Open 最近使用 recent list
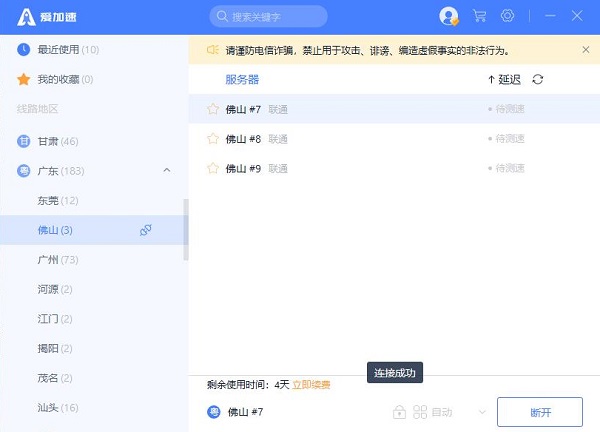 [66, 49]
